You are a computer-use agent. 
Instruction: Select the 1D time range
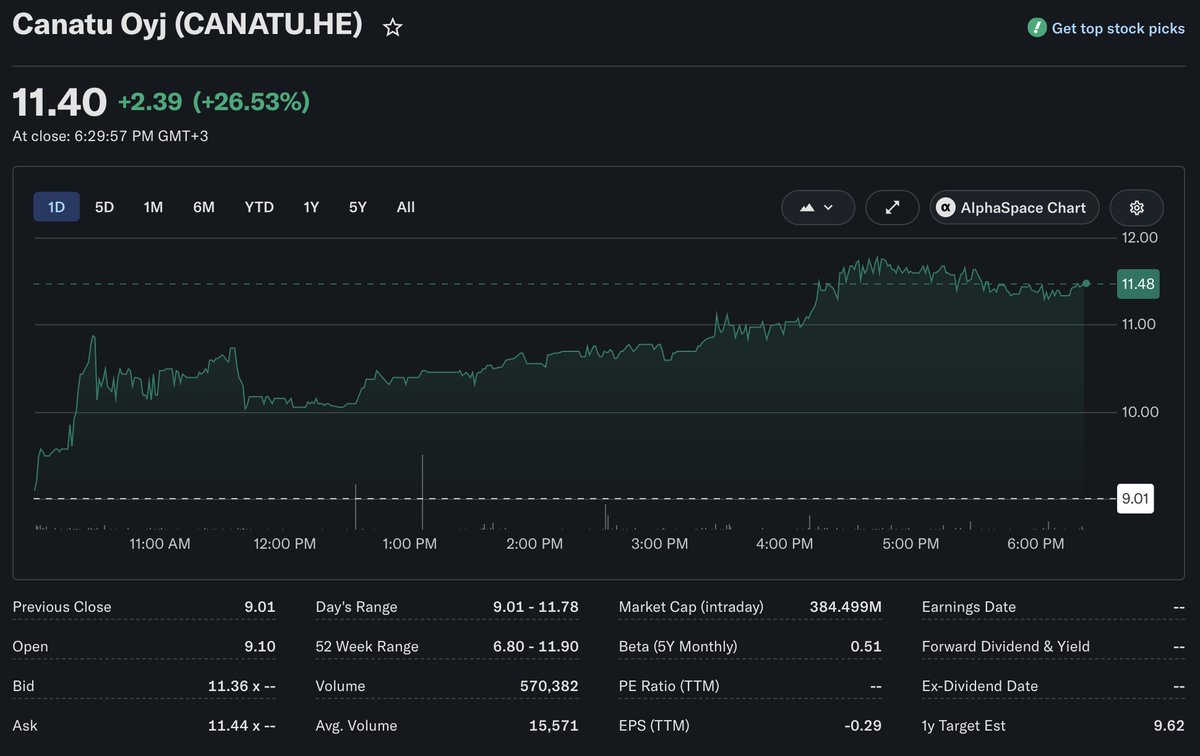56,207
